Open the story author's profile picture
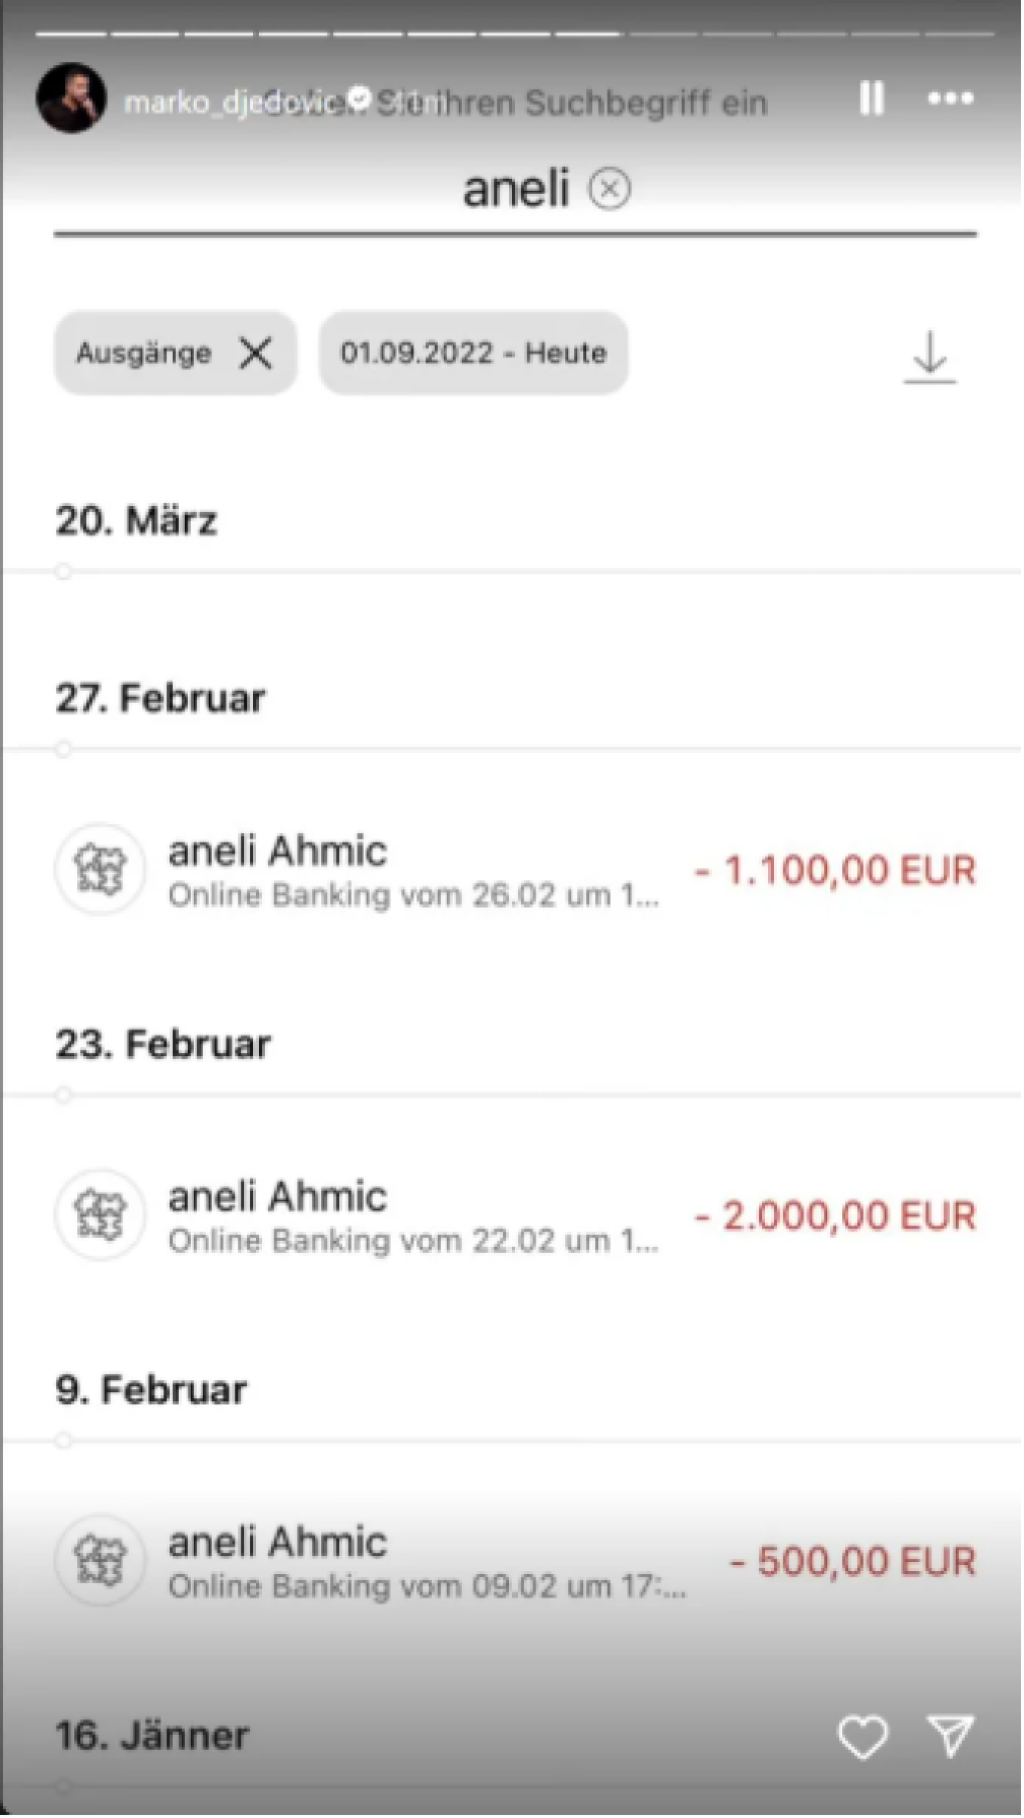Viewport: 1024px width, 1818px height. pyautogui.click(x=71, y=98)
